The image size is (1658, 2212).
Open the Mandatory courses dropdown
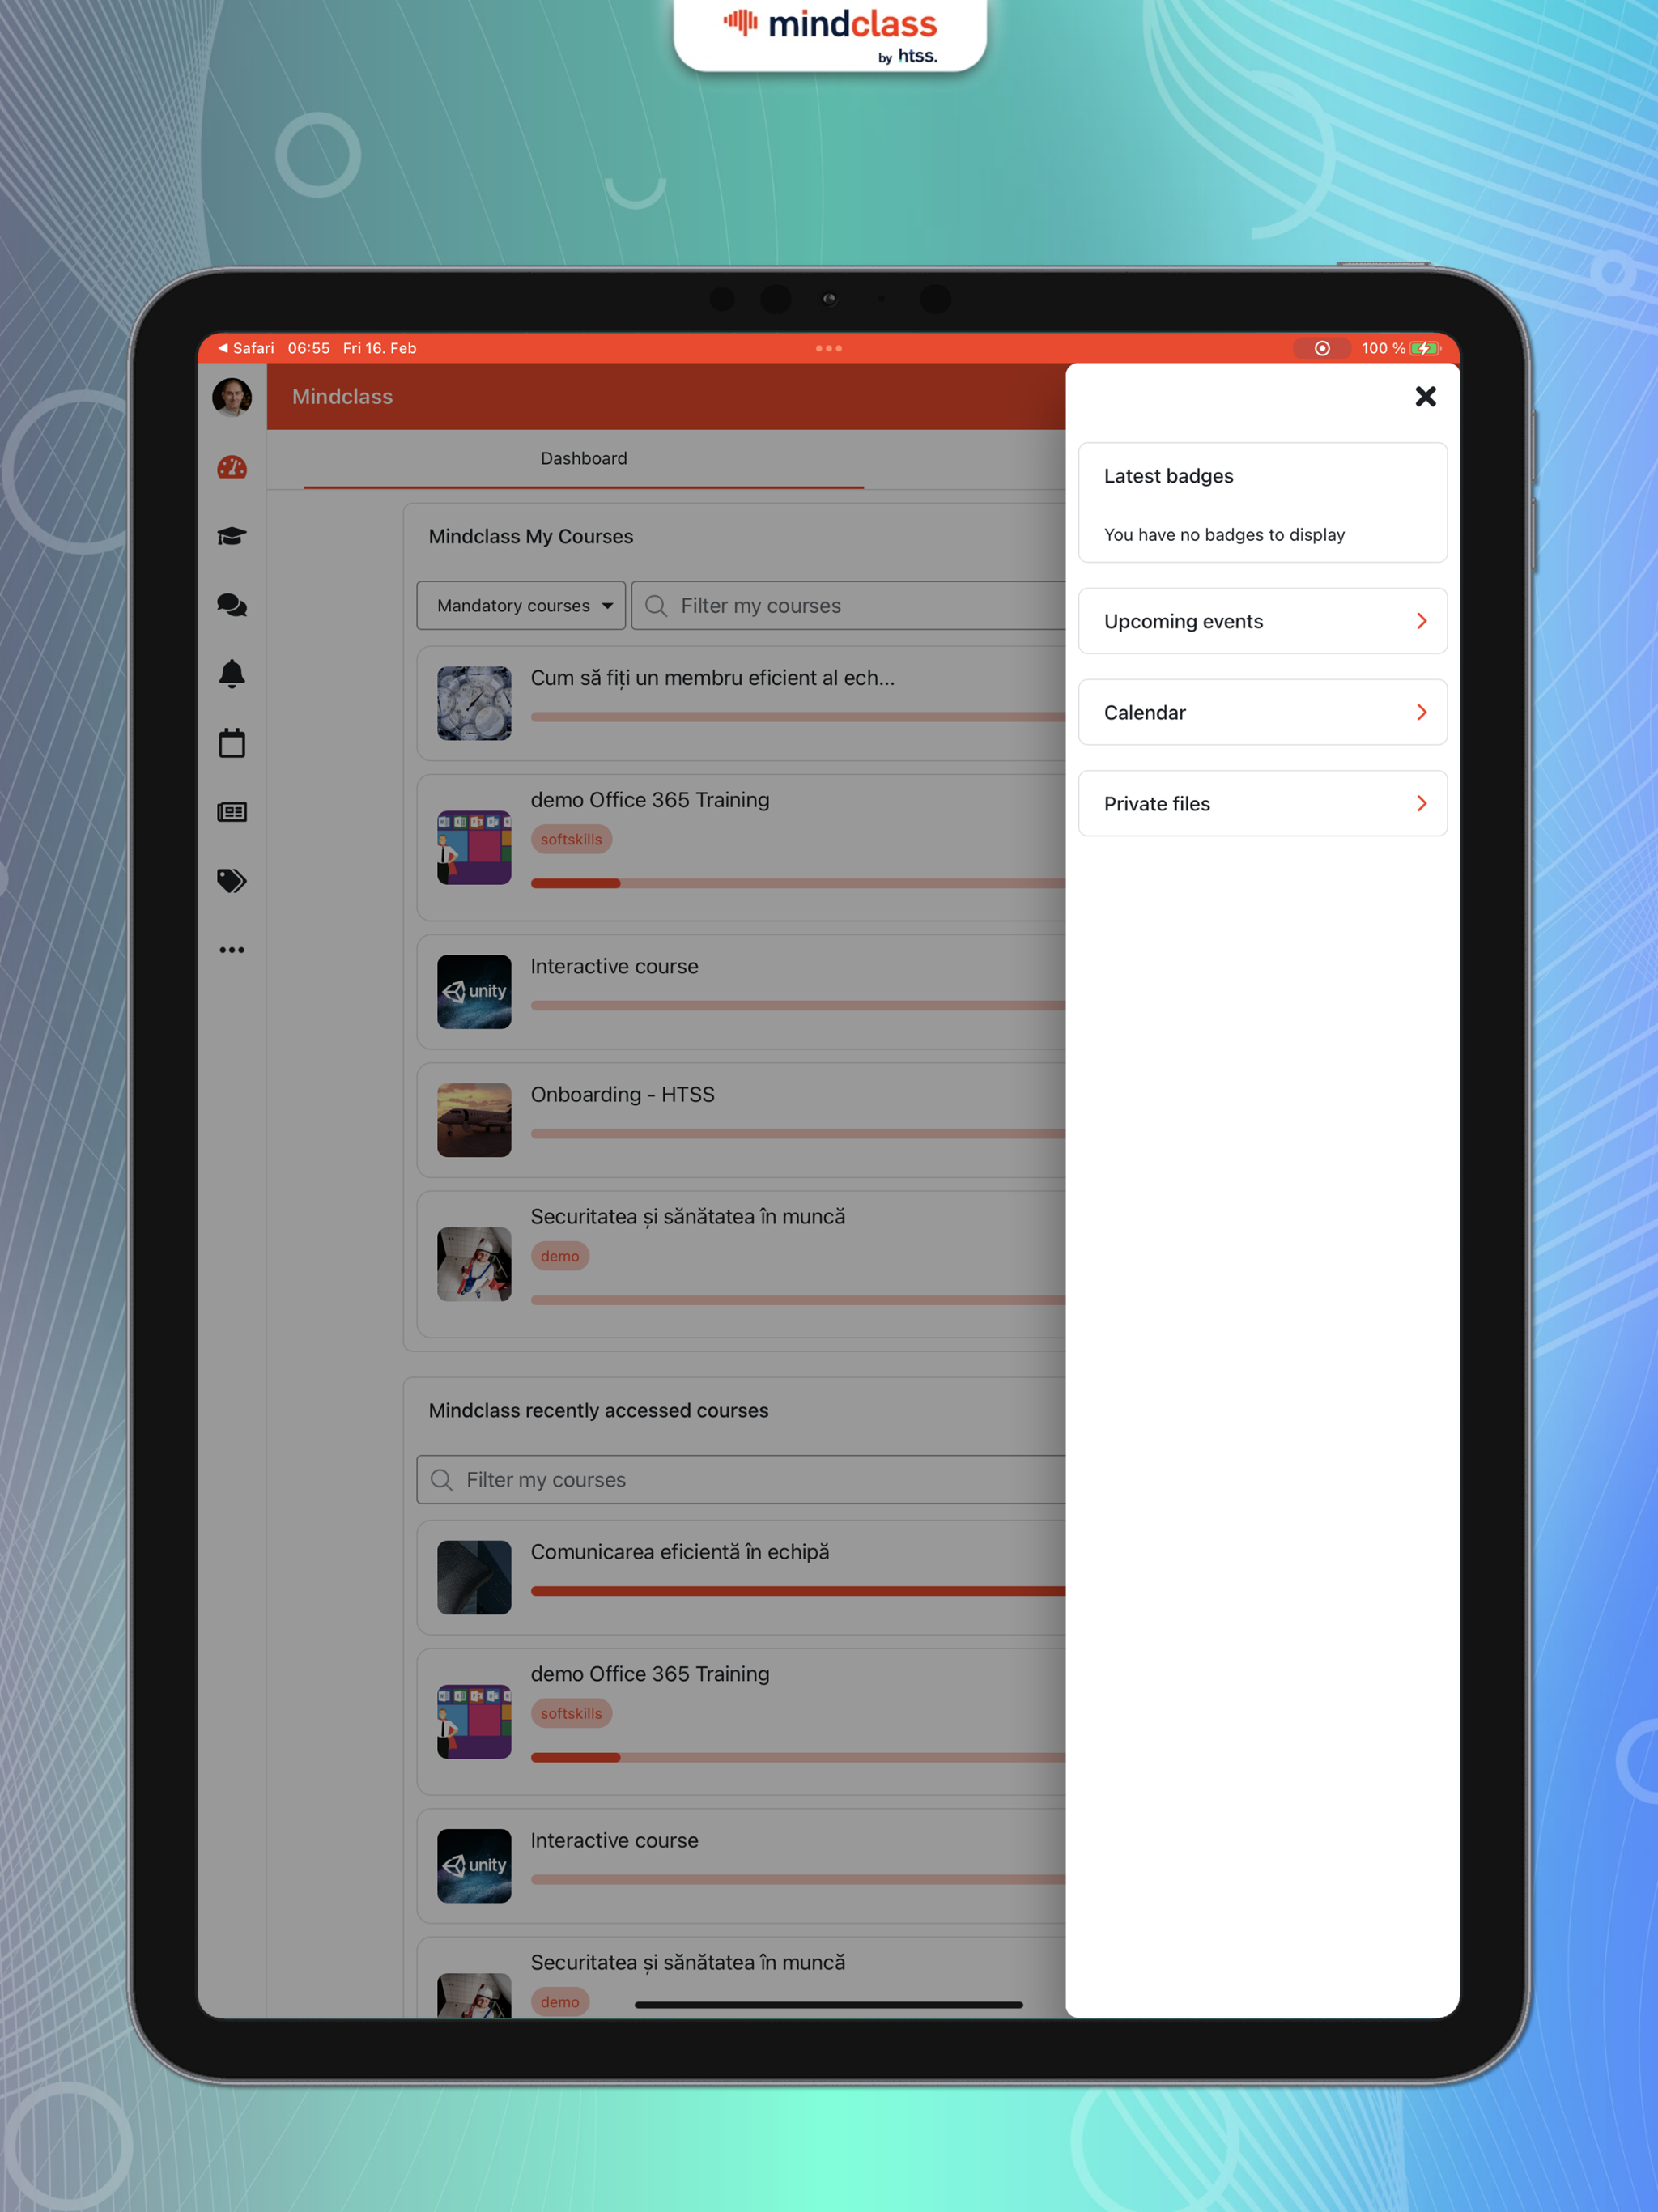click(x=521, y=606)
